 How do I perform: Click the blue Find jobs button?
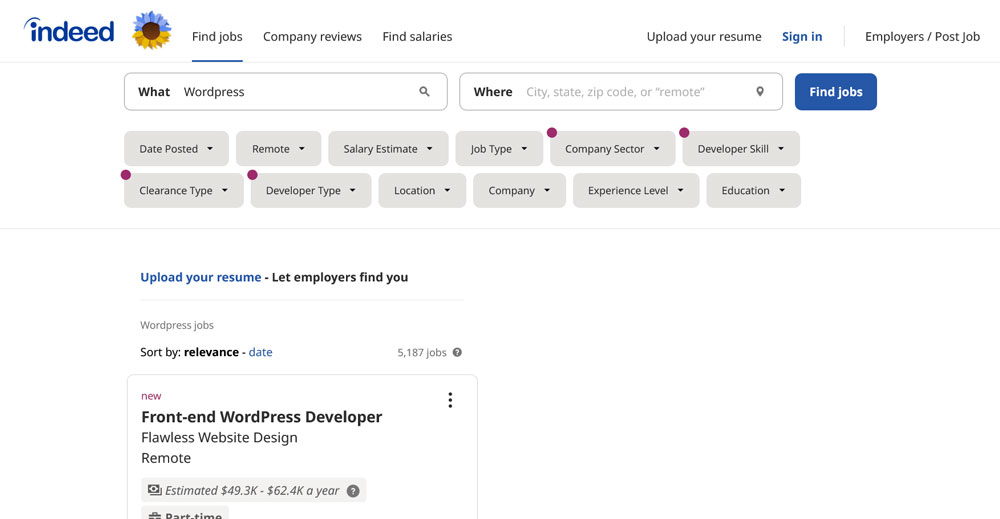pyautogui.click(x=835, y=92)
